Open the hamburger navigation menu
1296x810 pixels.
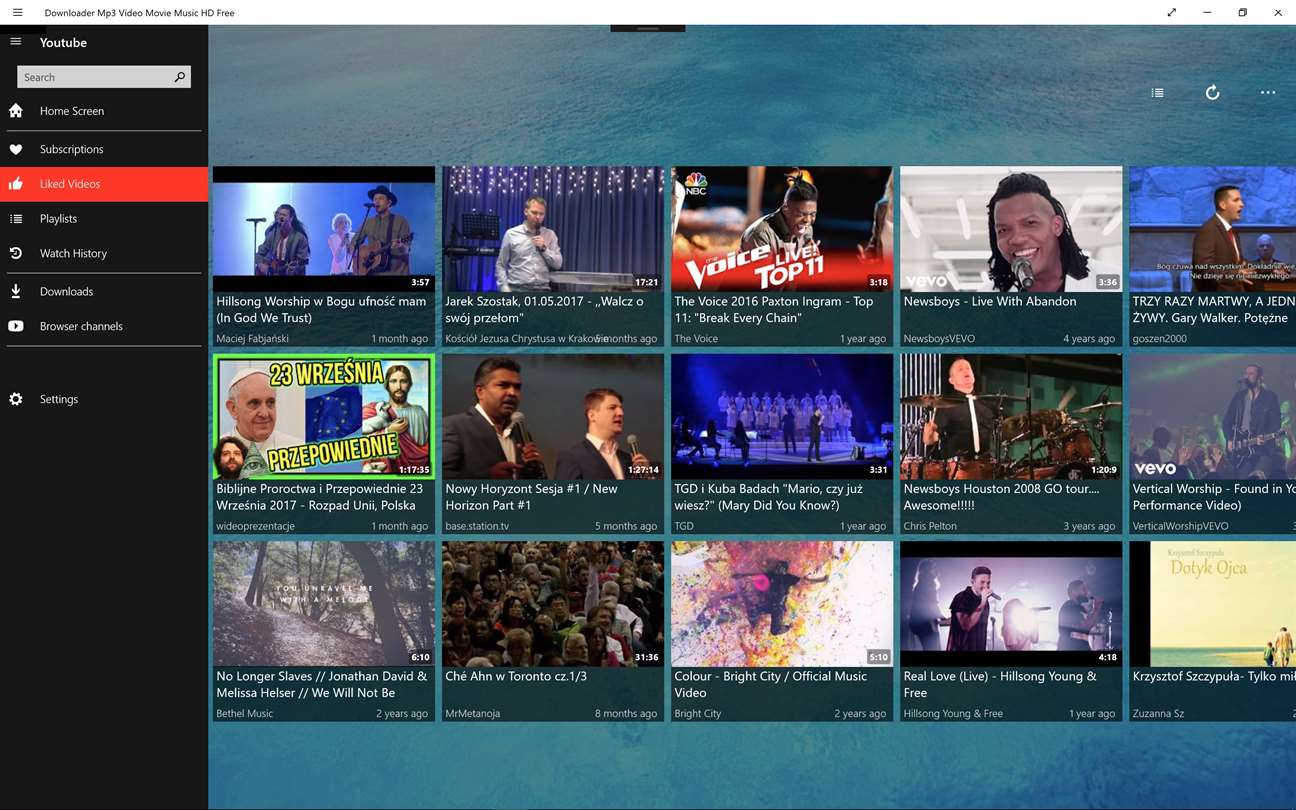[x=16, y=41]
